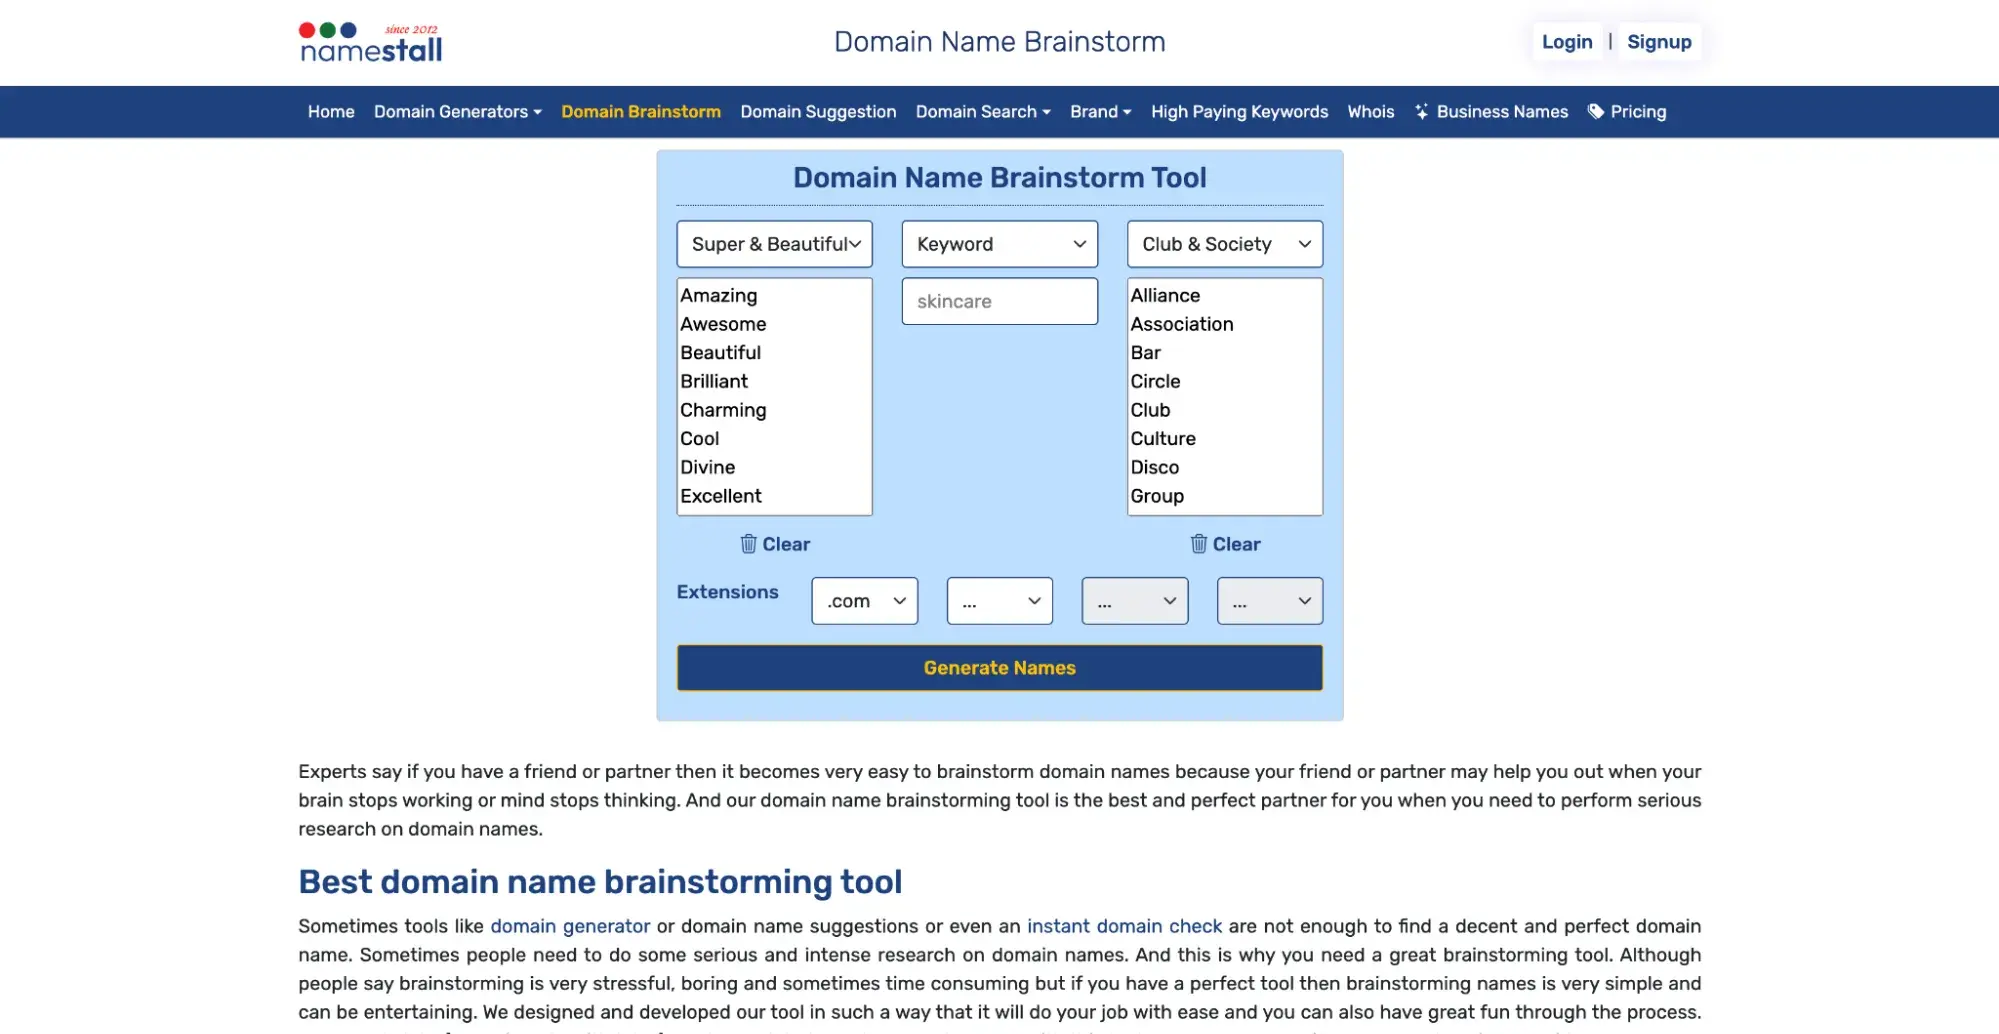
Task: Open the Domain Search menu
Action: pos(982,112)
